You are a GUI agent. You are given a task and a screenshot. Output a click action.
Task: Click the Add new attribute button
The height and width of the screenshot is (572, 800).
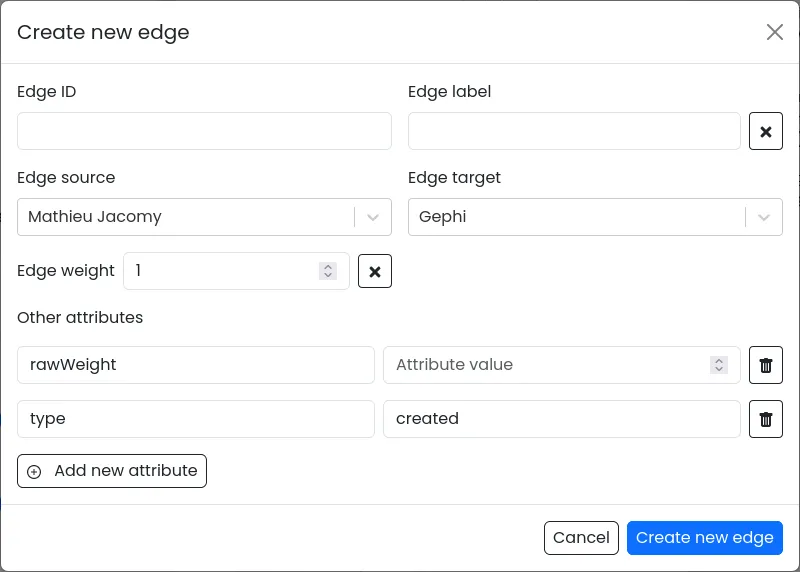click(112, 471)
